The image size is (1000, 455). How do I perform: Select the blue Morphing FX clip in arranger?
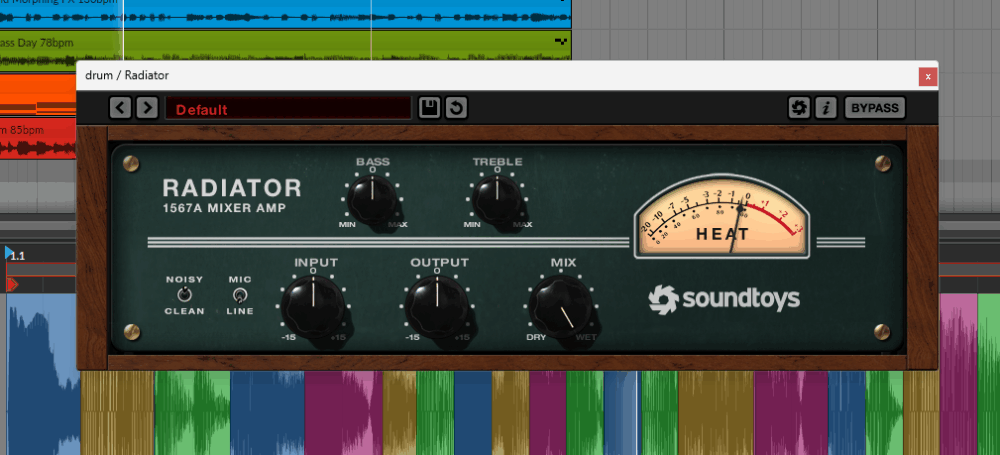pyautogui.click(x=285, y=14)
